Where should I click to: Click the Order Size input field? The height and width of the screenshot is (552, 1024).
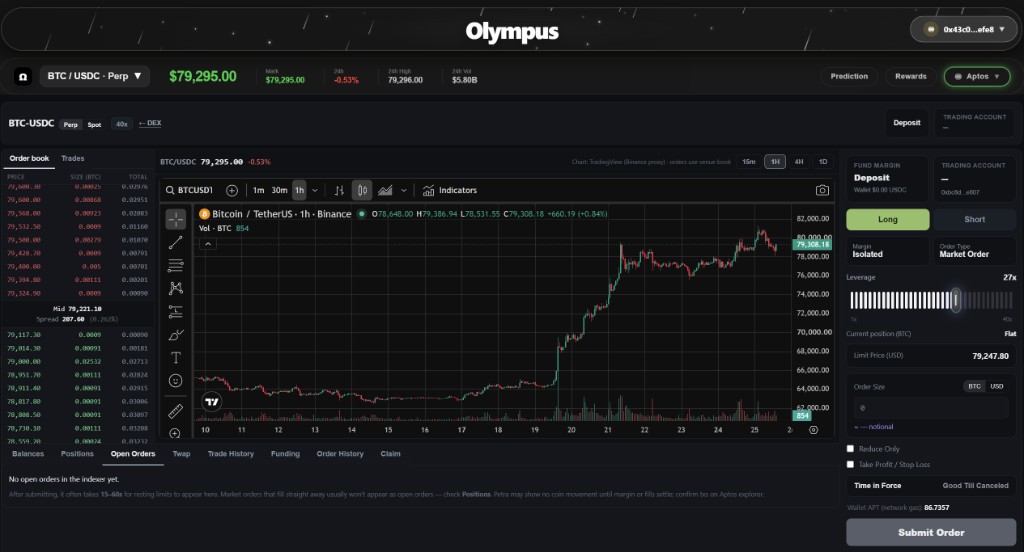[931, 408]
